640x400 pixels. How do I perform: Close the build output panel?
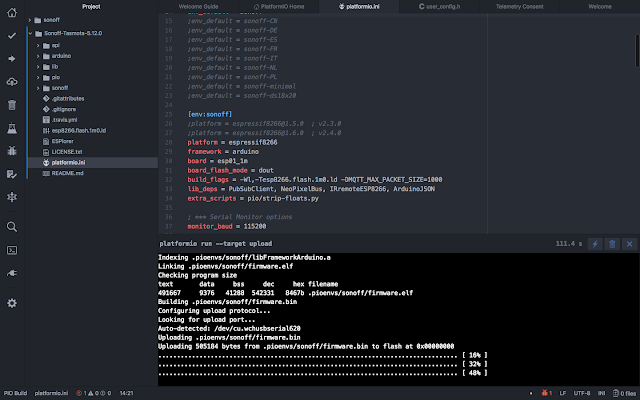[629, 244]
